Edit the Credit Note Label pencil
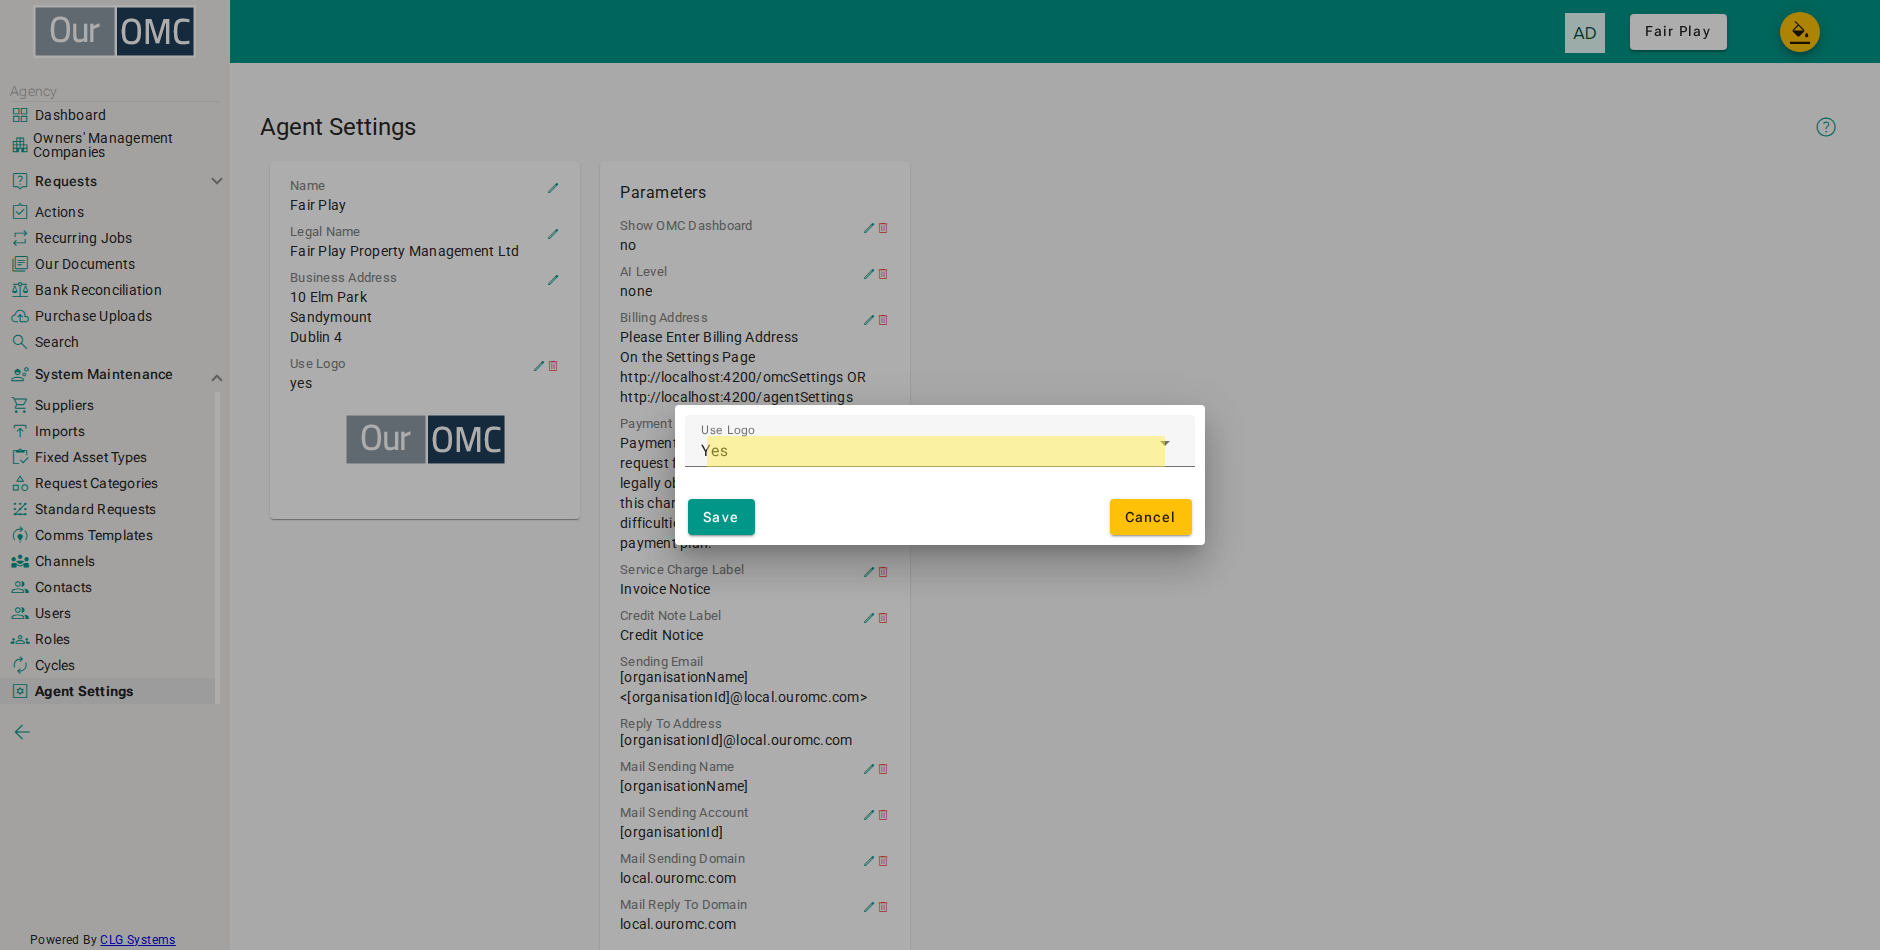The width and height of the screenshot is (1880, 950). 869,618
